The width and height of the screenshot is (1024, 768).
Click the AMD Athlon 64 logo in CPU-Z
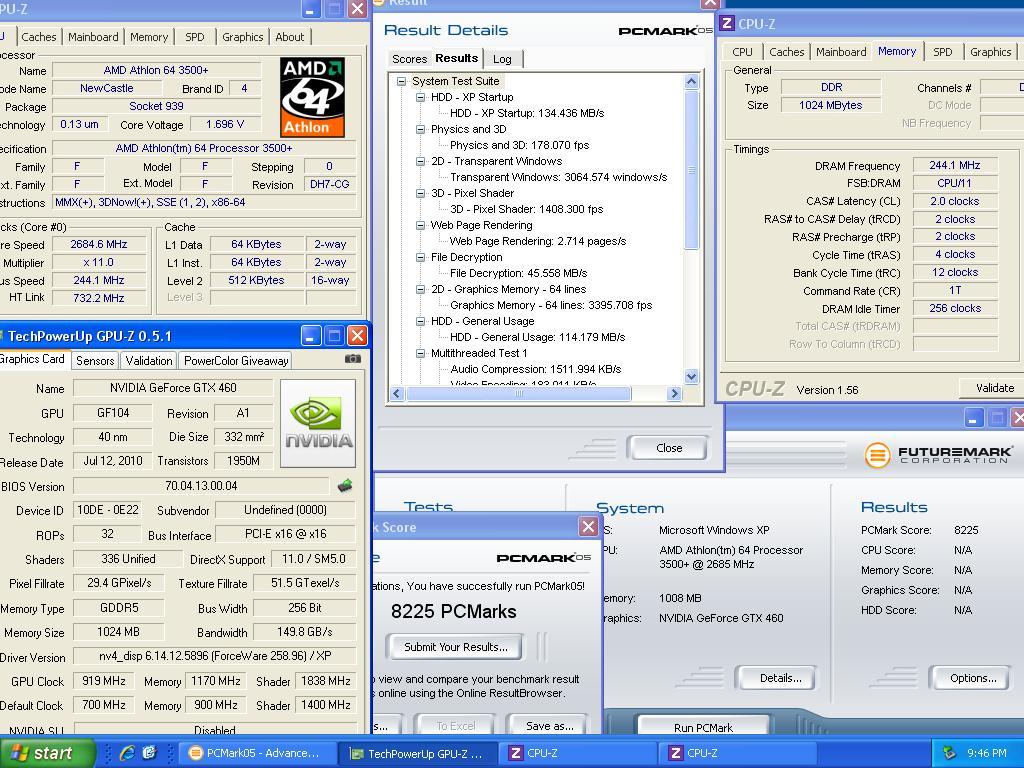coord(312,97)
